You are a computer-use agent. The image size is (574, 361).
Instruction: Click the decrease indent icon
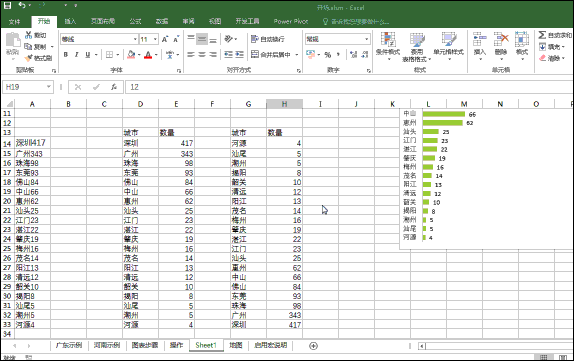(228, 55)
